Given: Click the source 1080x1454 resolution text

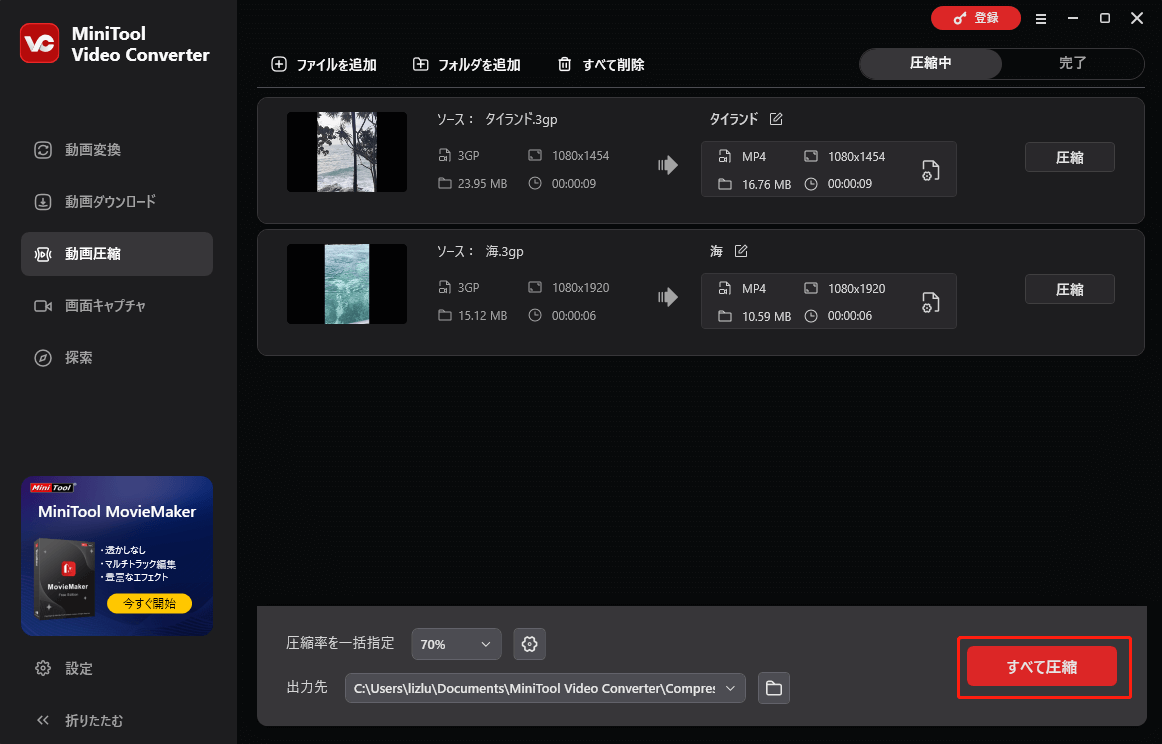Looking at the screenshot, I should [x=580, y=156].
